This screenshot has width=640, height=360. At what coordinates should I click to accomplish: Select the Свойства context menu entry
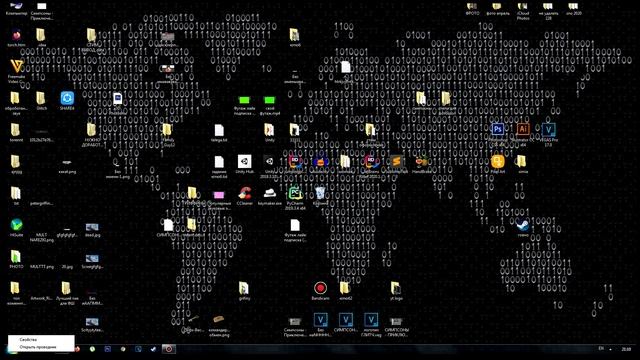[x=41, y=340]
